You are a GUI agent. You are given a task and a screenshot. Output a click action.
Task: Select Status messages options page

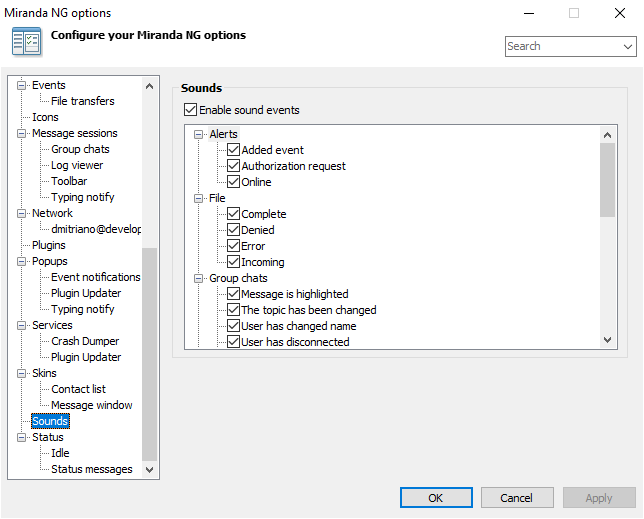click(x=92, y=469)
